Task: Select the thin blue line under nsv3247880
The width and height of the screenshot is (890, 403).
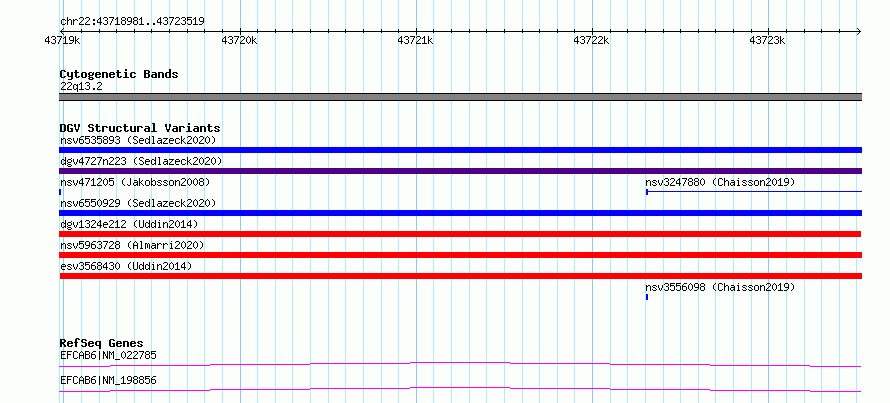Action: pyautogui.click(x=754, y=192)
